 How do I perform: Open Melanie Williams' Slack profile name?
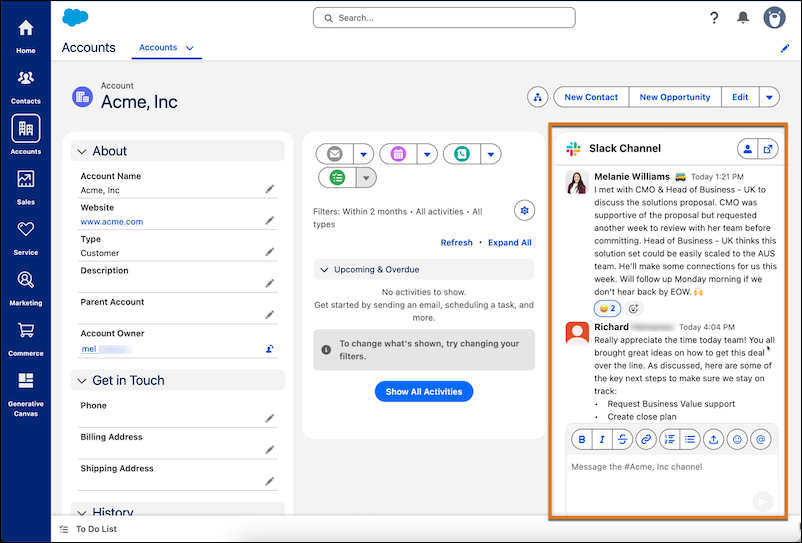click(x=632, y=176)
